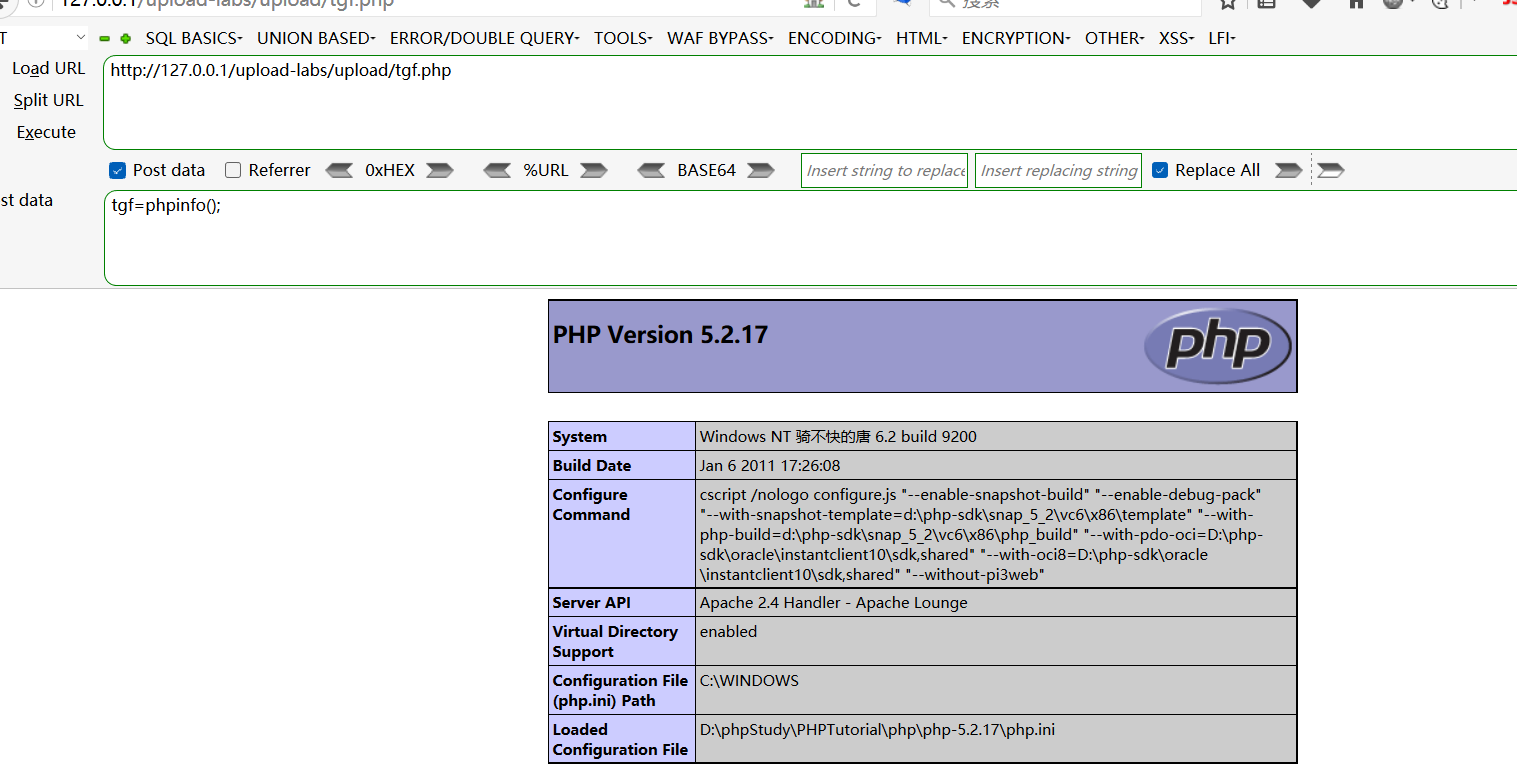Click the 'Server API' row label

tap(591, 602)
